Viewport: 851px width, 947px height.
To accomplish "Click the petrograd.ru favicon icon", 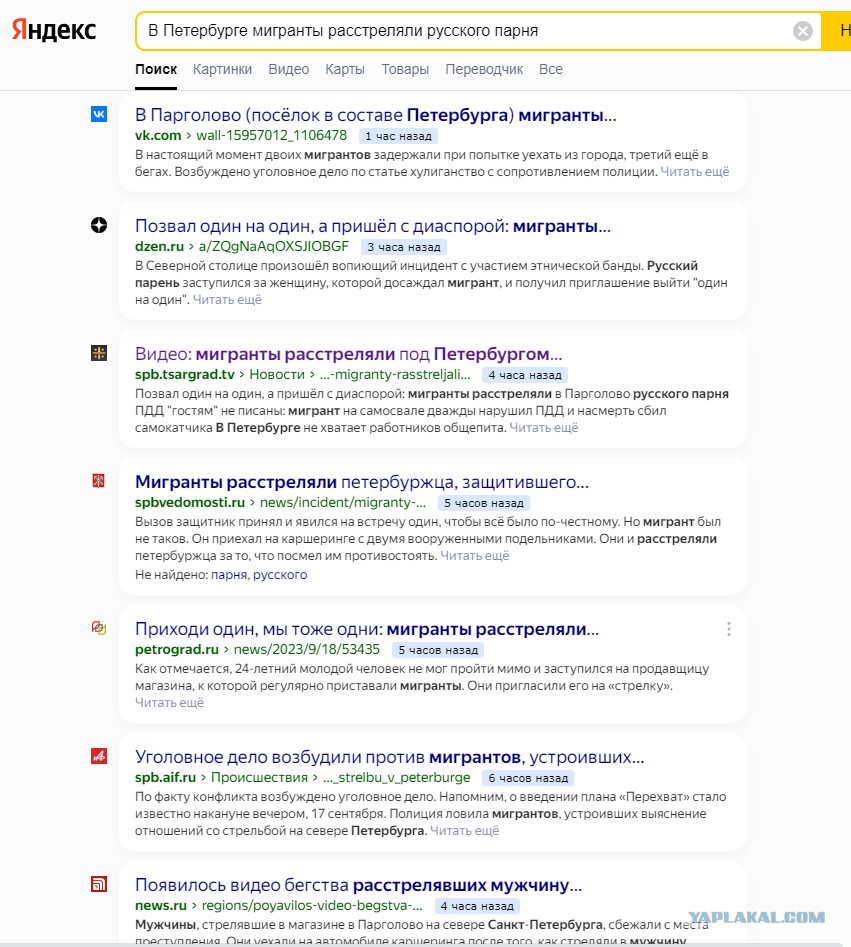I will pyautogui.click(x=99, y=628).
